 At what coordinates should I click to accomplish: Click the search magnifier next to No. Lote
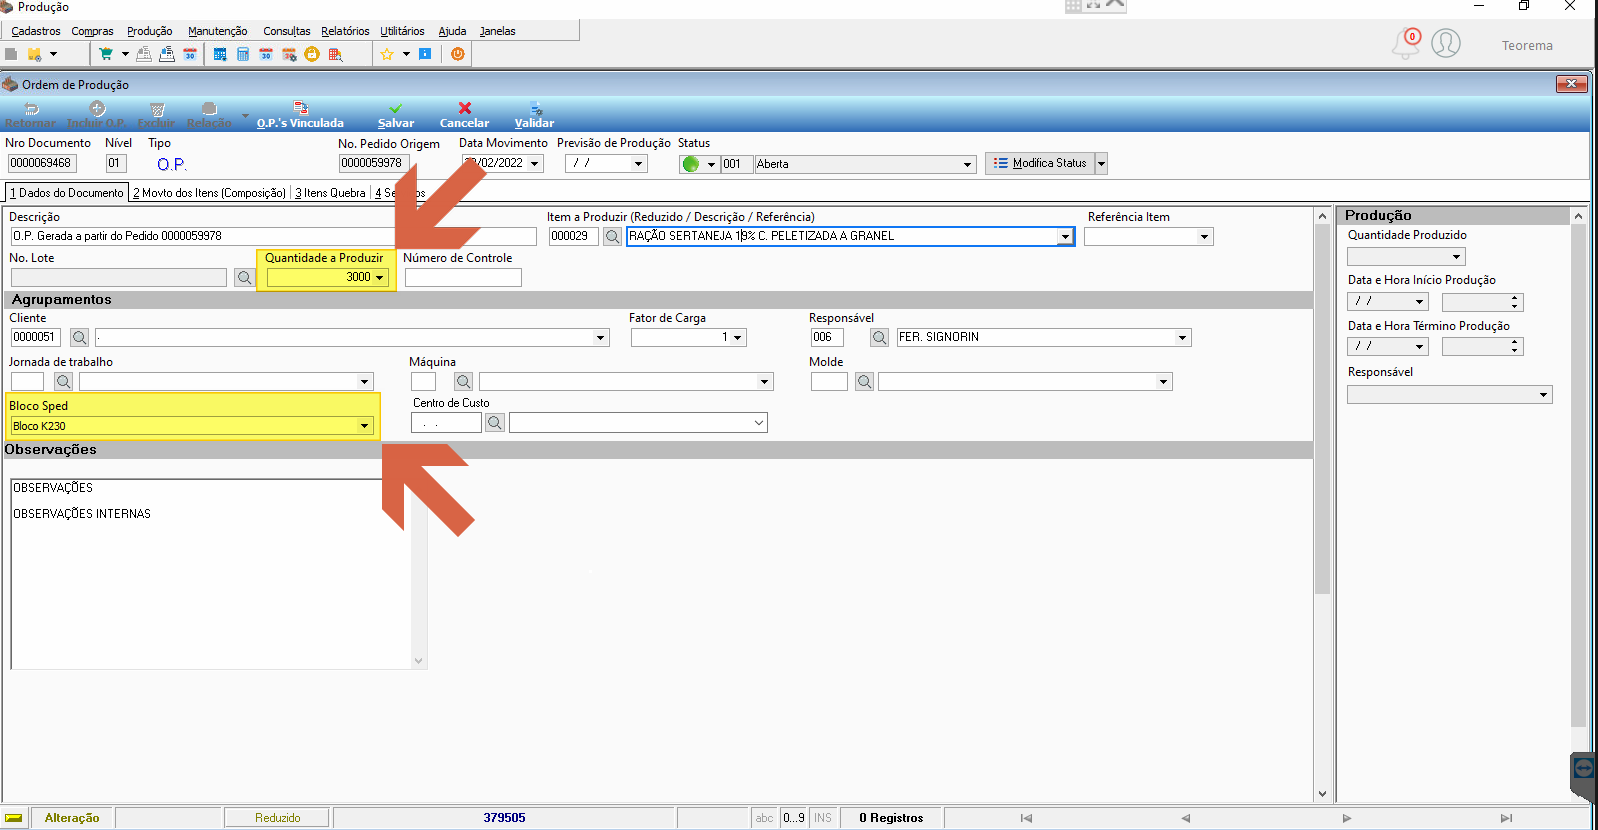click(244, 278)
